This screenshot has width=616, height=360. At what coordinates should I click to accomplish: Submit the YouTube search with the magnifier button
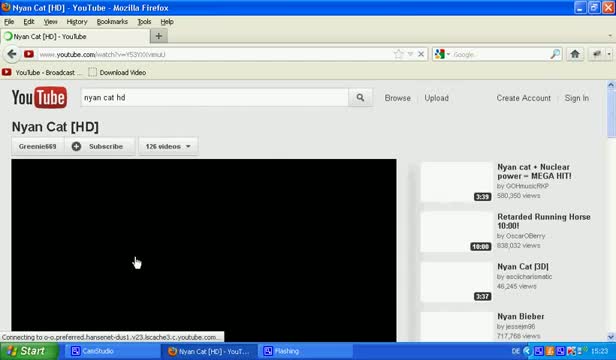click(x=360, y=97)
